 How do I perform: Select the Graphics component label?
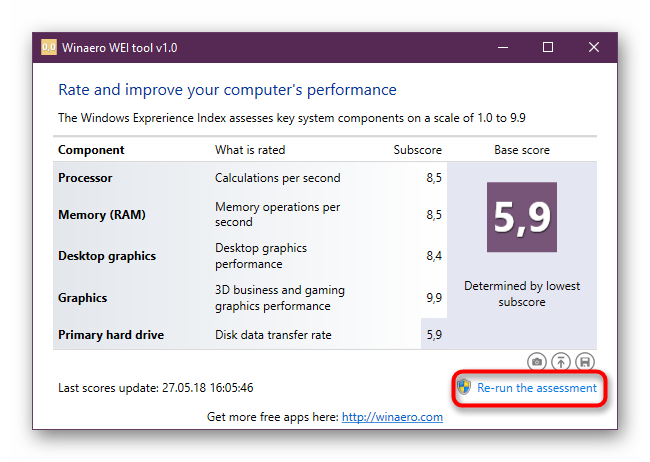click(82, 298)
